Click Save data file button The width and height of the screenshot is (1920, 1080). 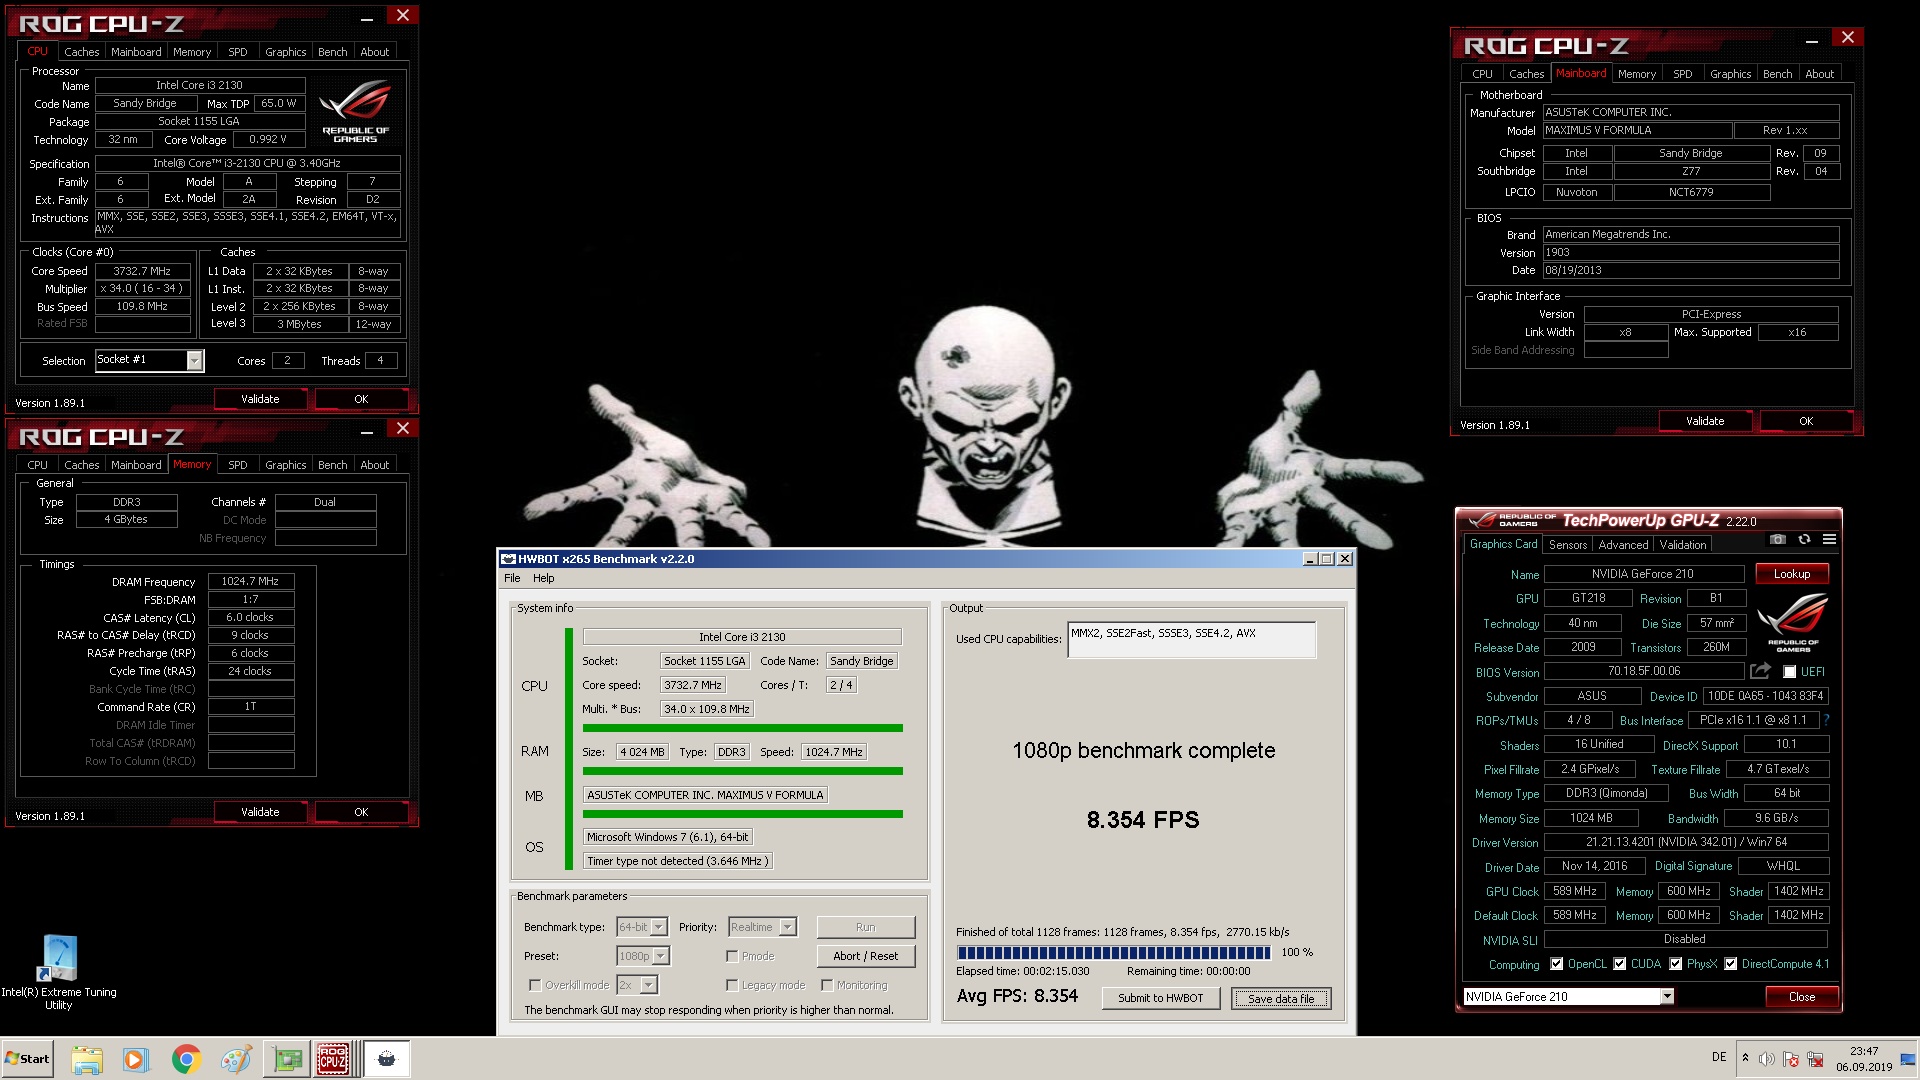coord(1280,998)
